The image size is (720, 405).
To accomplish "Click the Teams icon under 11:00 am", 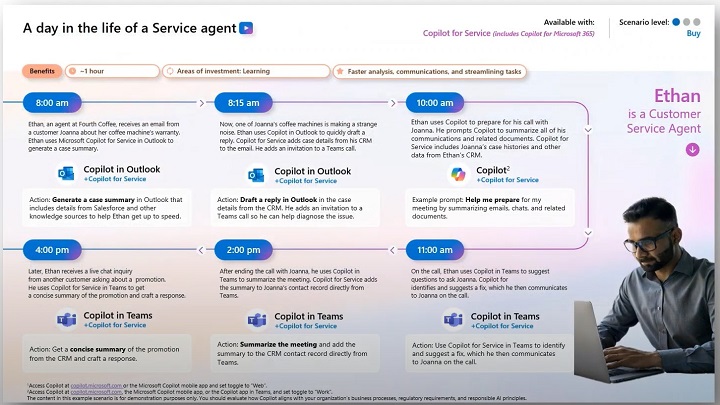I will click(450, 321).
